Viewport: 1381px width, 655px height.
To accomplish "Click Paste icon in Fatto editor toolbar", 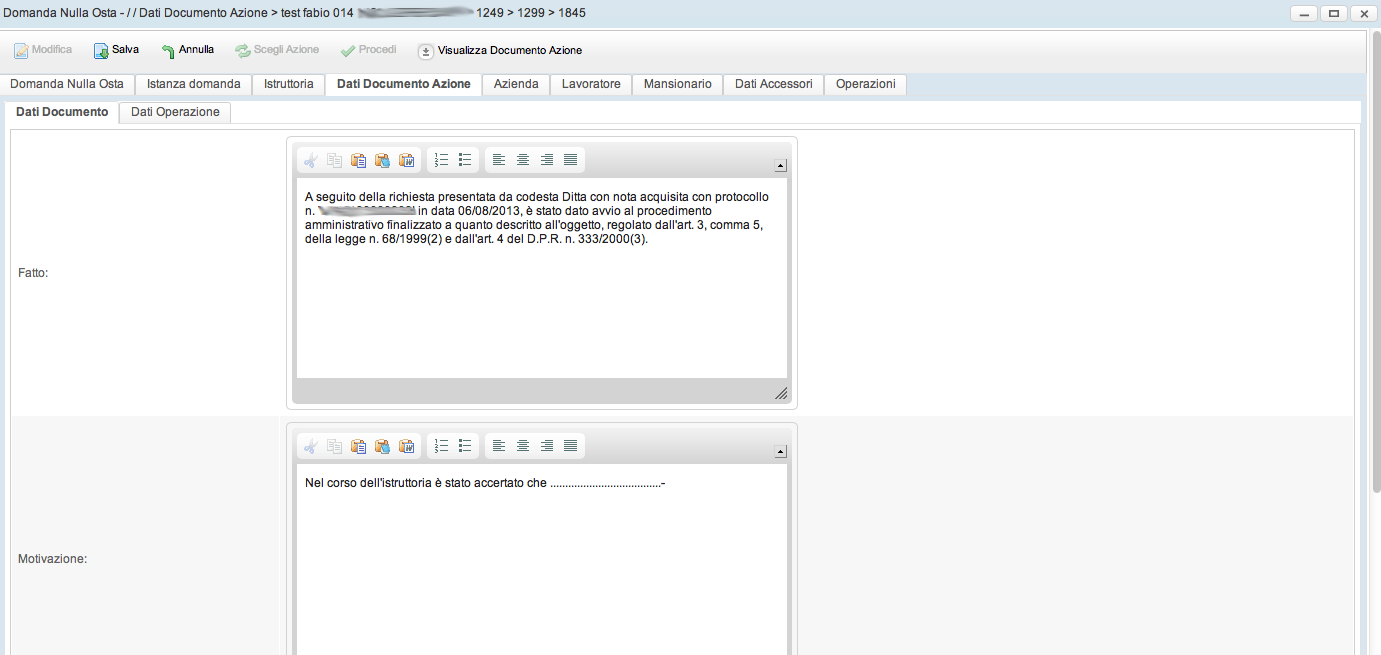I will tap(358, 160).
